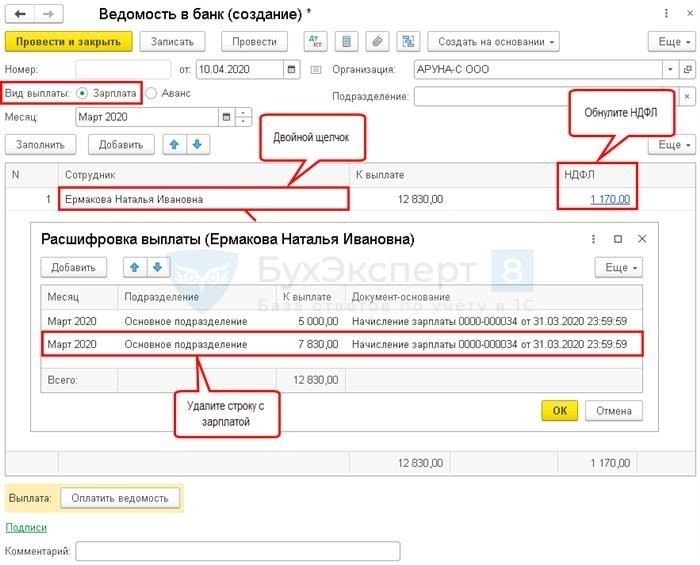Clear the Подразделение field
700x565 pixels.
[688, 96]
